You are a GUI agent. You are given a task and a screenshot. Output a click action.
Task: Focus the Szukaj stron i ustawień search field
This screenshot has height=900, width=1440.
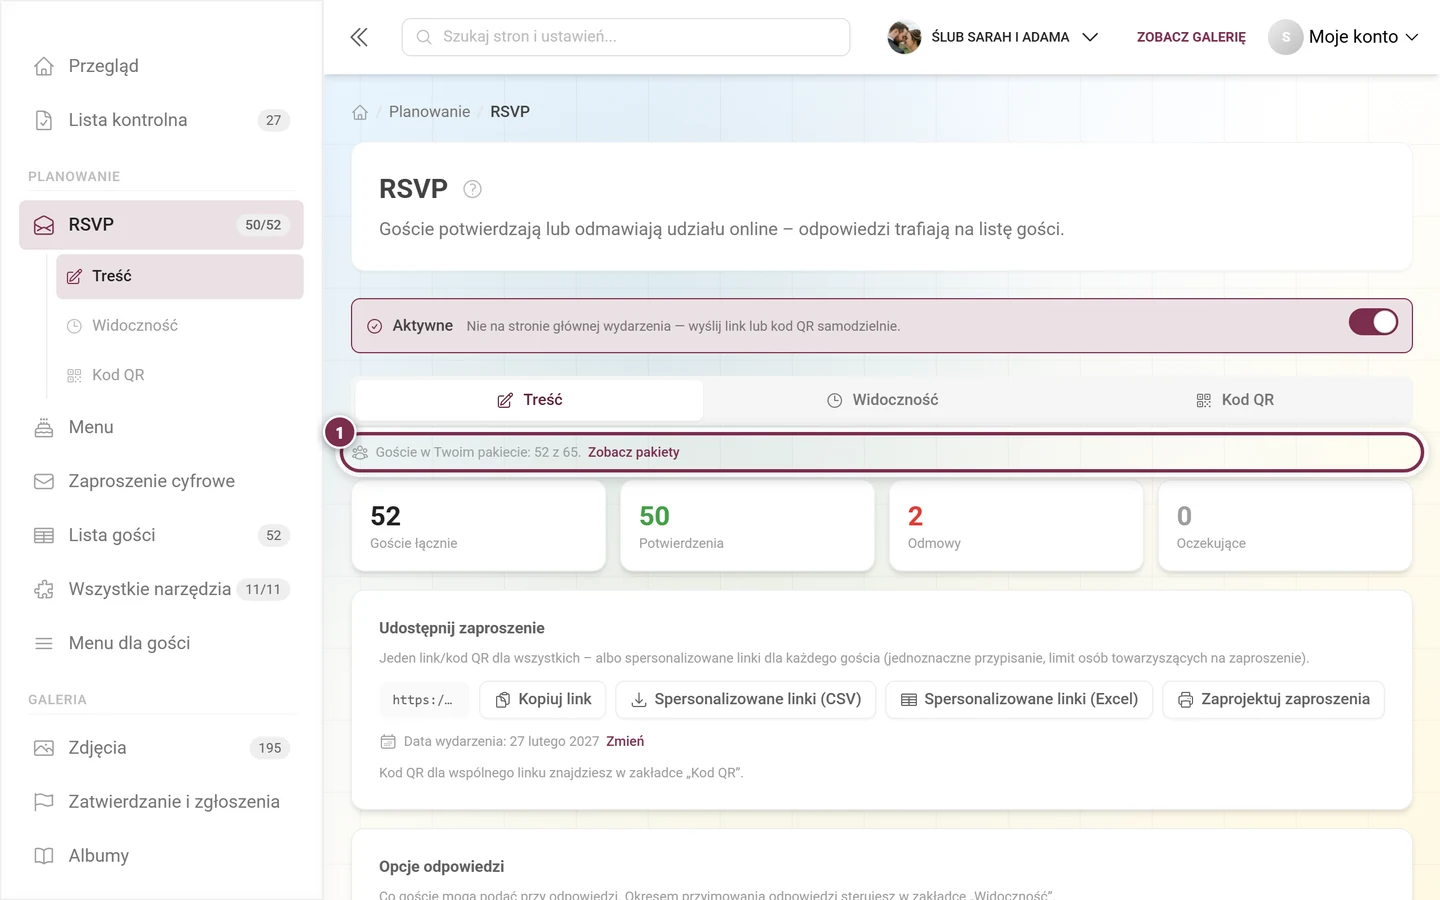pyautogui.click(x=626, y=37)
